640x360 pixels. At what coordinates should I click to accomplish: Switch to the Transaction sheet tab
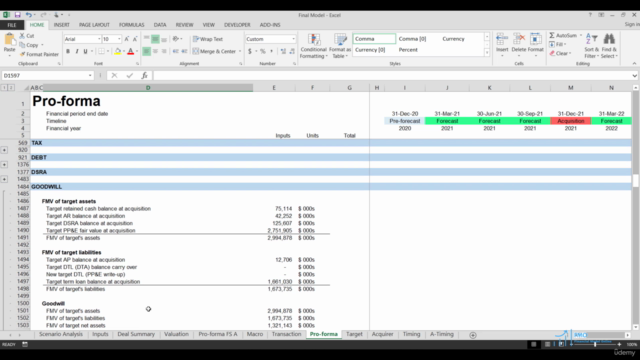click(286, 334)
